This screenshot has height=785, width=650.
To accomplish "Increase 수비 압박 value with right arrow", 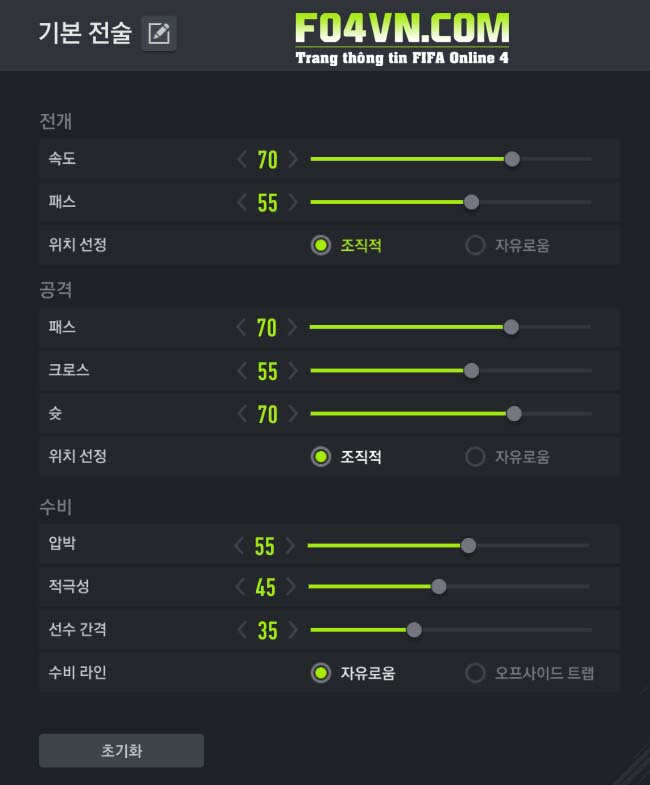I will [290, 545].
